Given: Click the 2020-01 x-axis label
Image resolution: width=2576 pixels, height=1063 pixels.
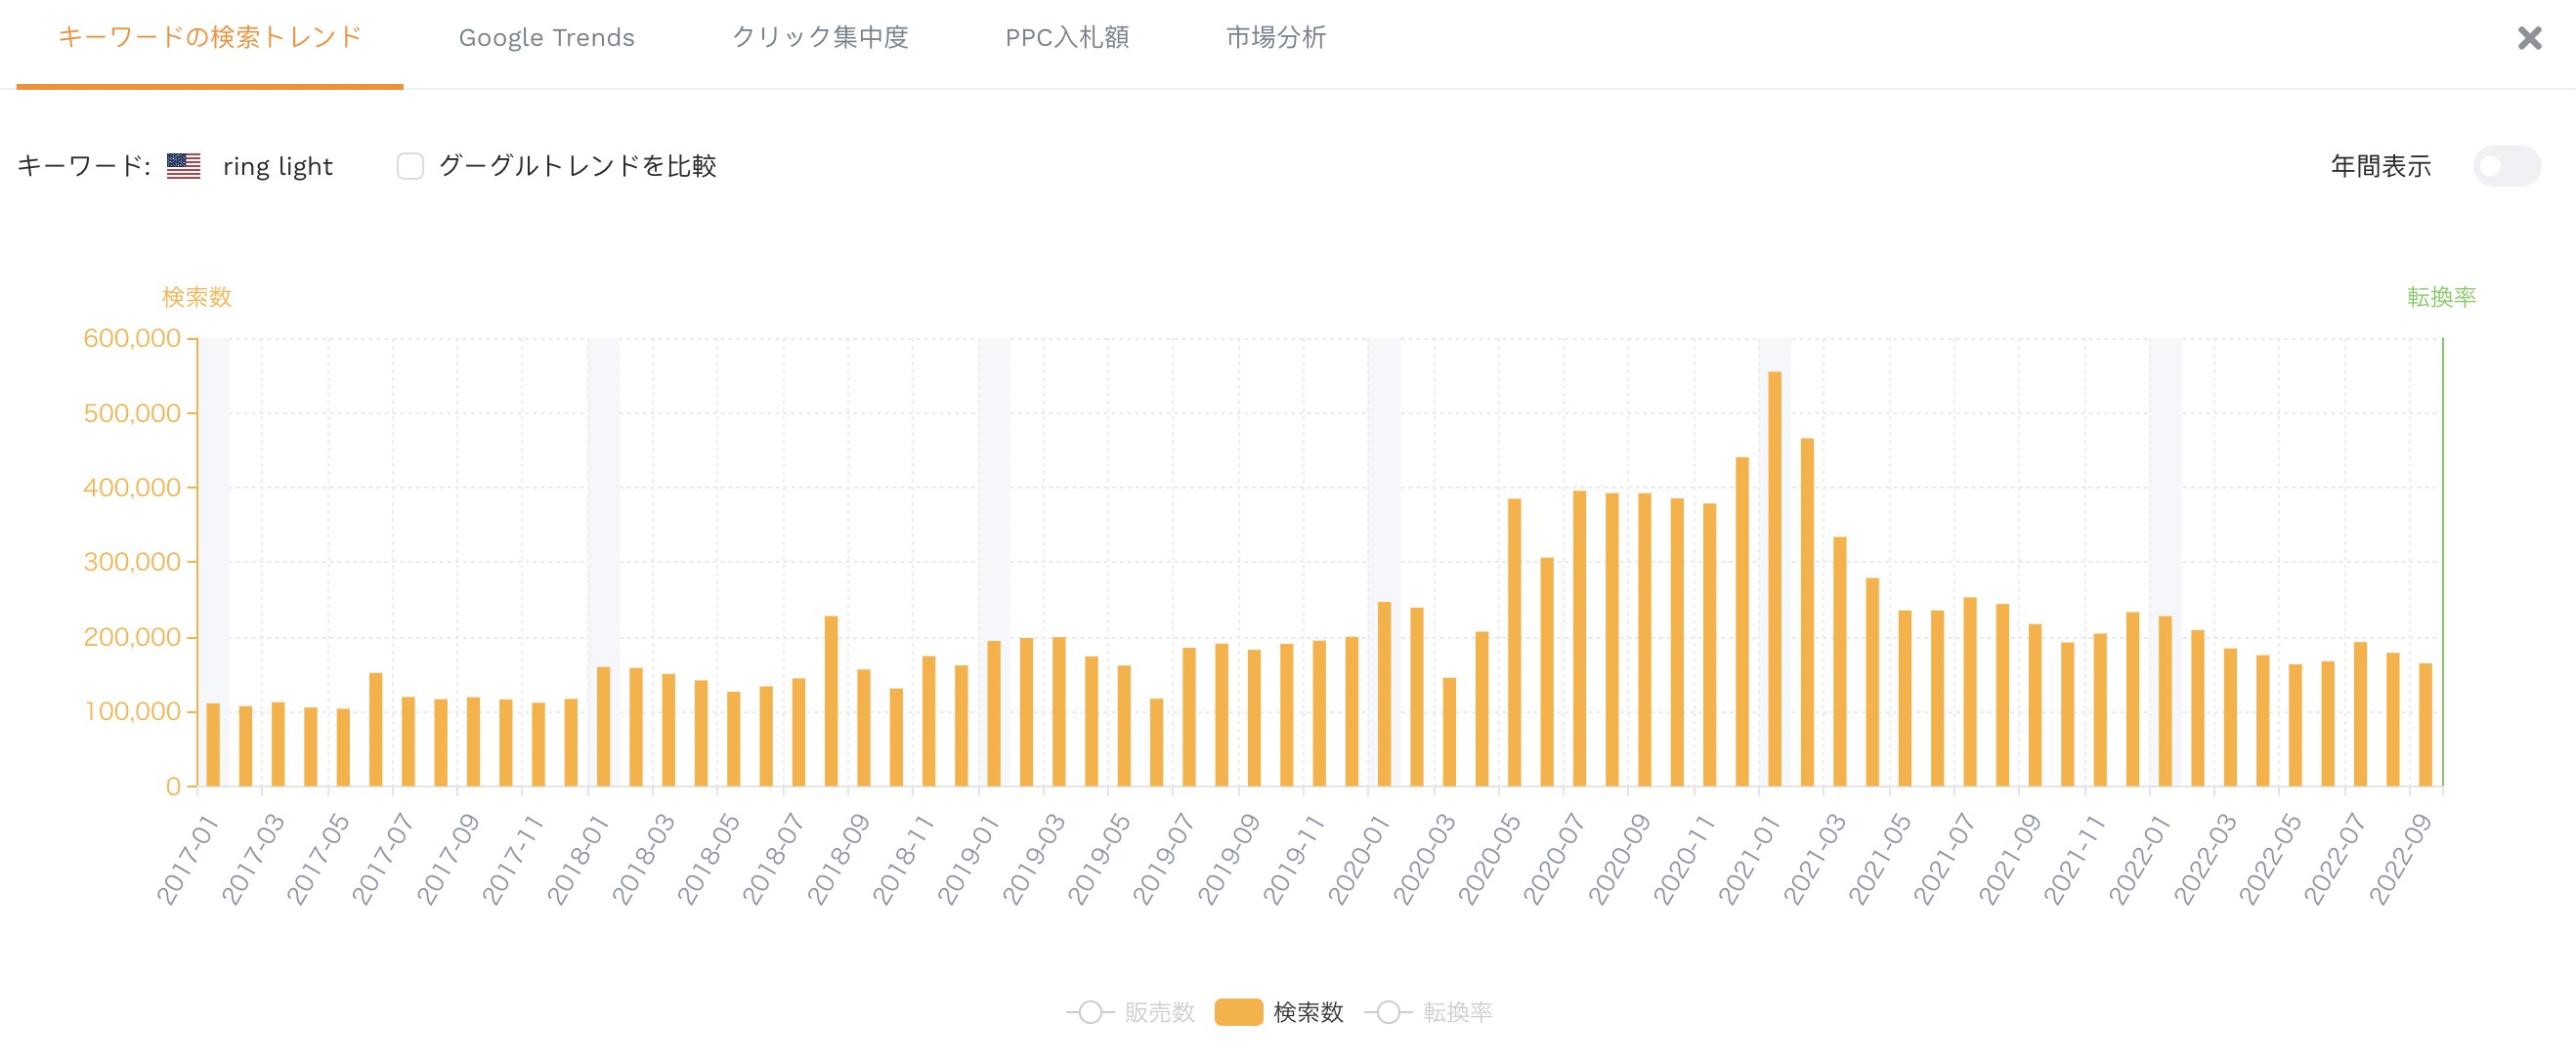Looking at the screenshot, I should tap(1358, 859).
